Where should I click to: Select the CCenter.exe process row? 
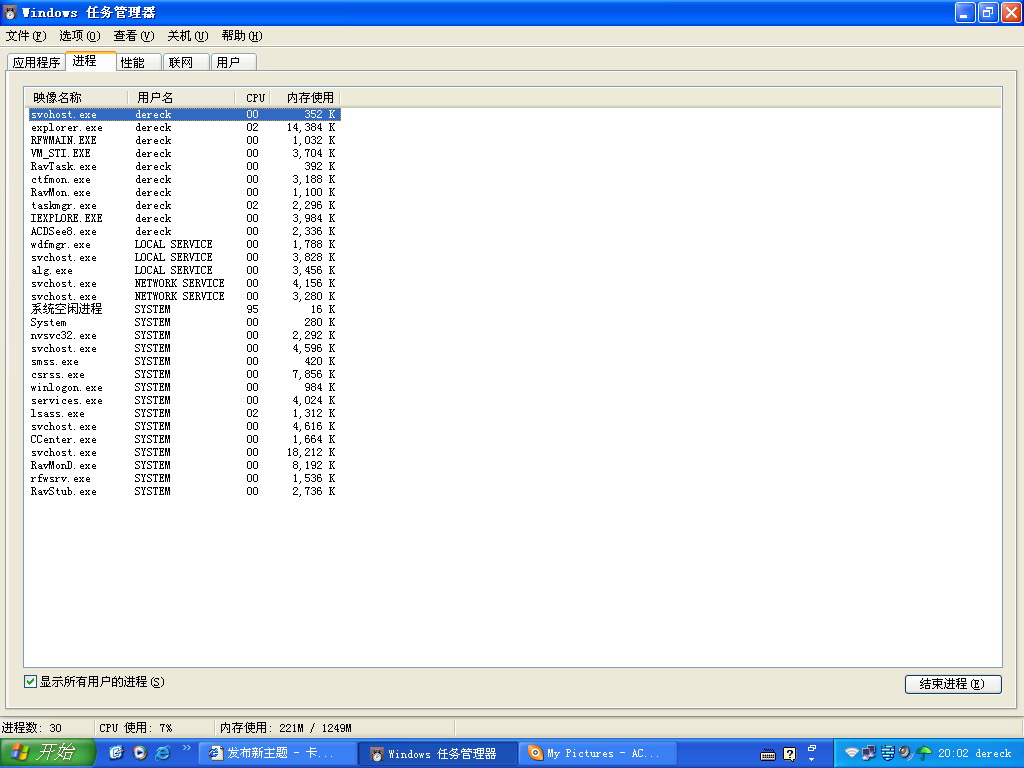click(x=184, y=440)
